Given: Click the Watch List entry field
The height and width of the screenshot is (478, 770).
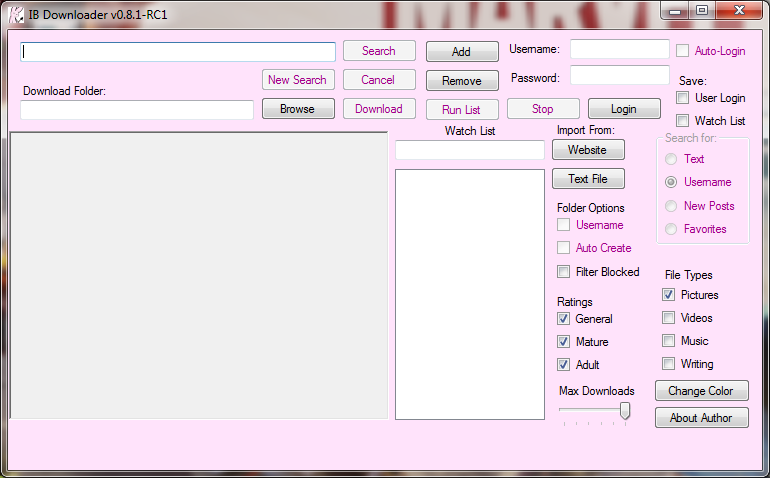Looking at the screenshot, I should pos(470,150).
